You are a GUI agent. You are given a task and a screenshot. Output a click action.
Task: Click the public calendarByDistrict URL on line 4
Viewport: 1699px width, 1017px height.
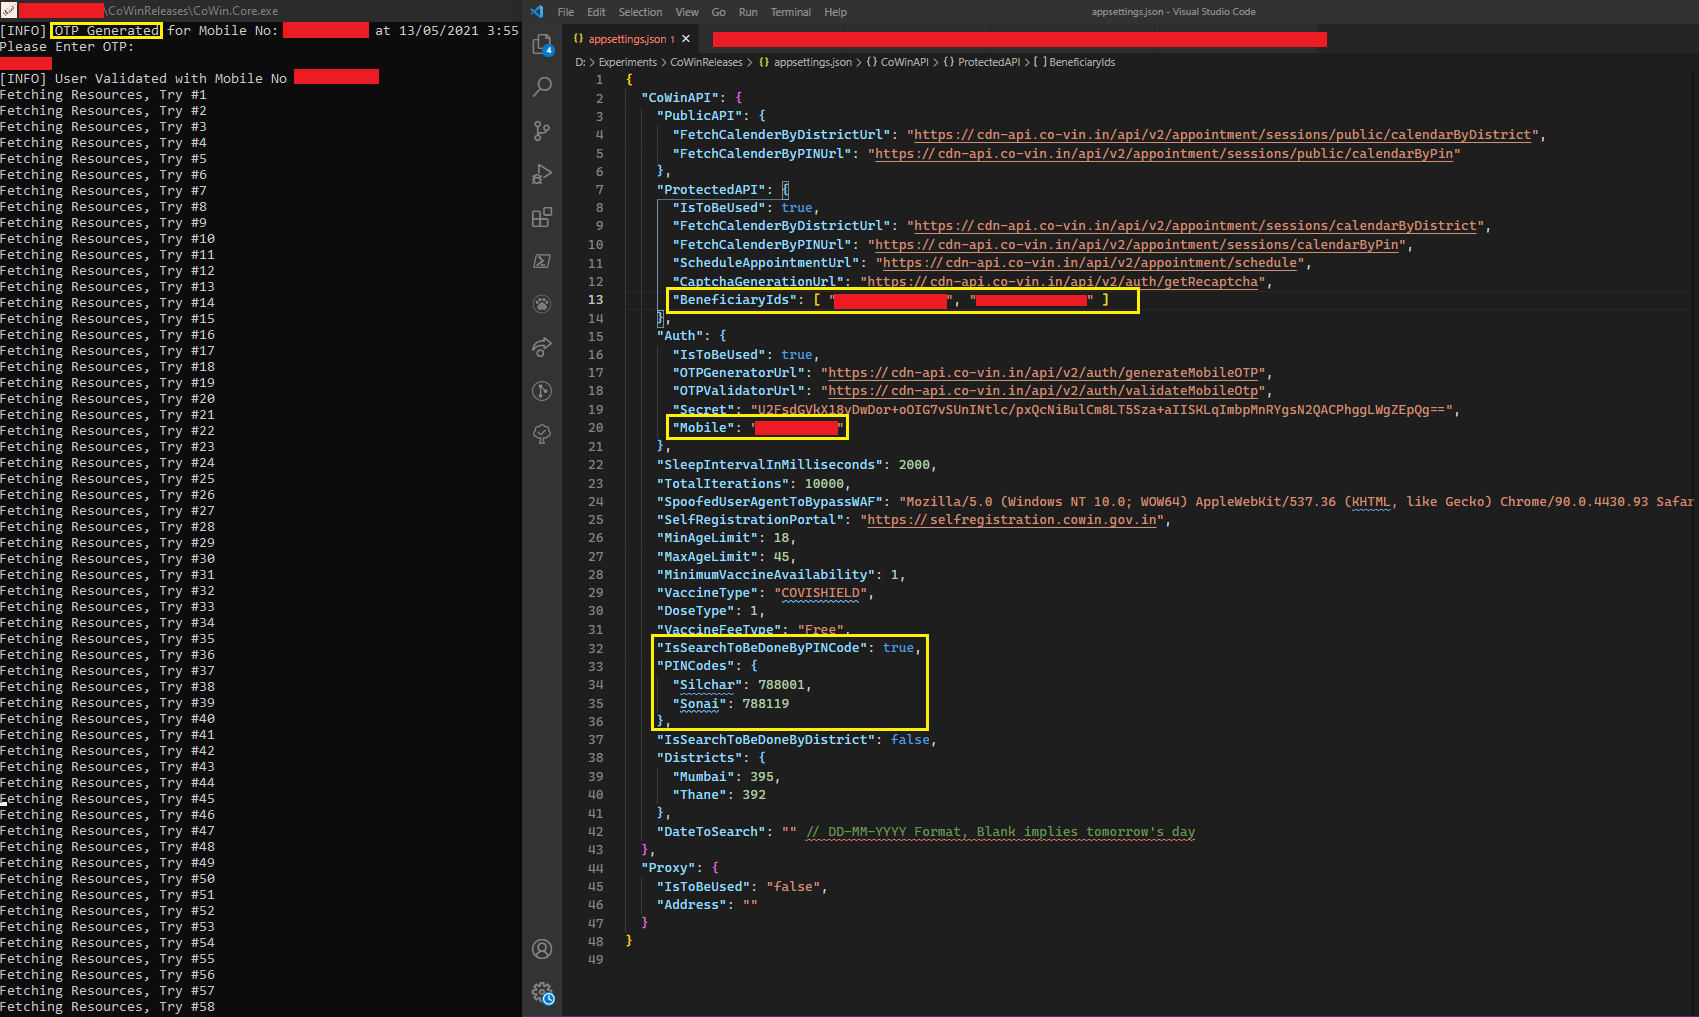coord(1223,135)
